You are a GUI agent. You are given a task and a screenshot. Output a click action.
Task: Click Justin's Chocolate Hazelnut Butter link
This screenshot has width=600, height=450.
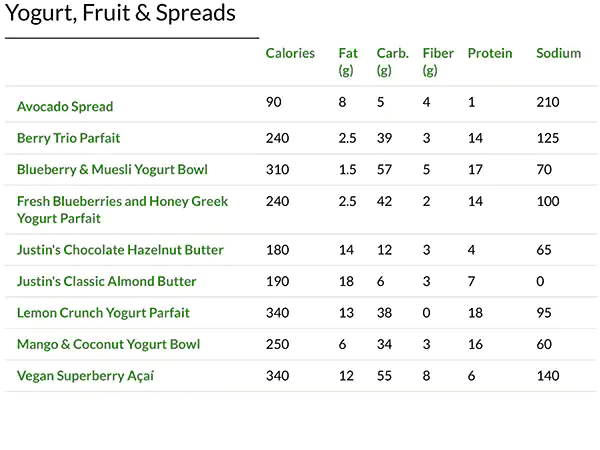120,250
